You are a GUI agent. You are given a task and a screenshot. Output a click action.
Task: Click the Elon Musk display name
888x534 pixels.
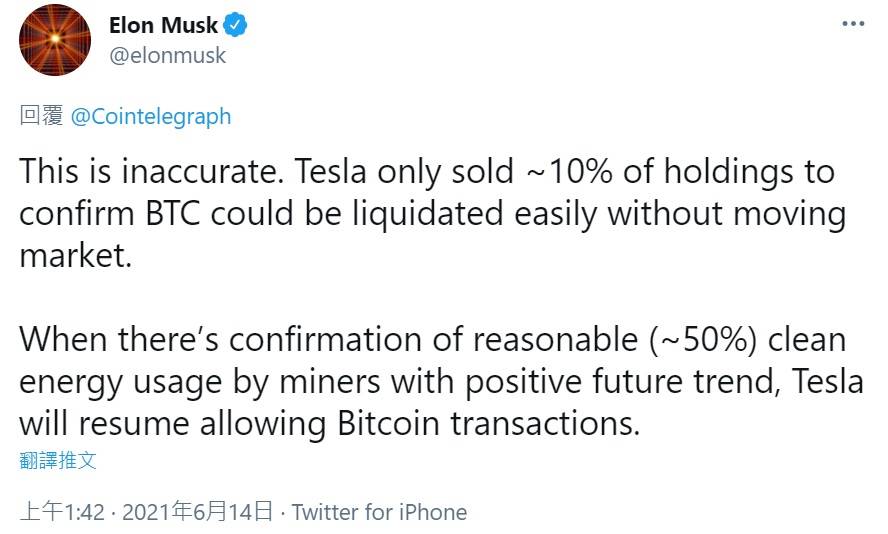tap(163, 25)
